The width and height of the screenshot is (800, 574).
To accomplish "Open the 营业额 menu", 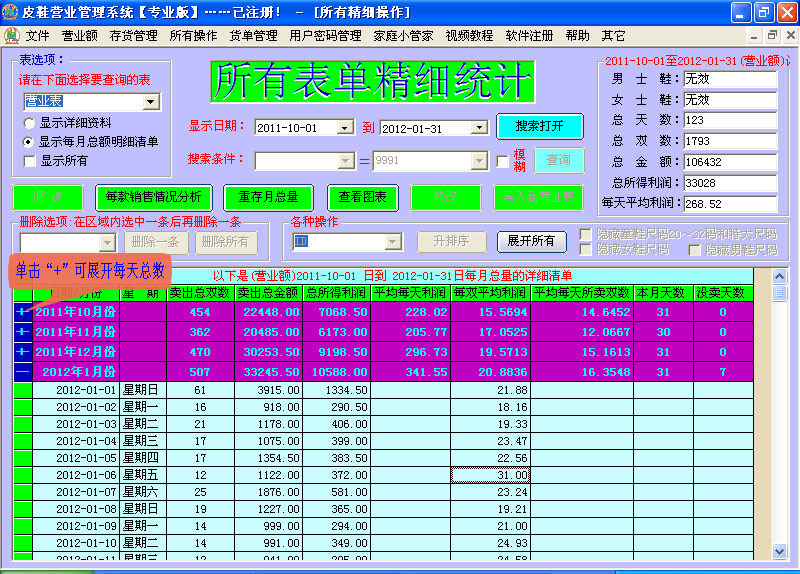I will click(80, 36).
